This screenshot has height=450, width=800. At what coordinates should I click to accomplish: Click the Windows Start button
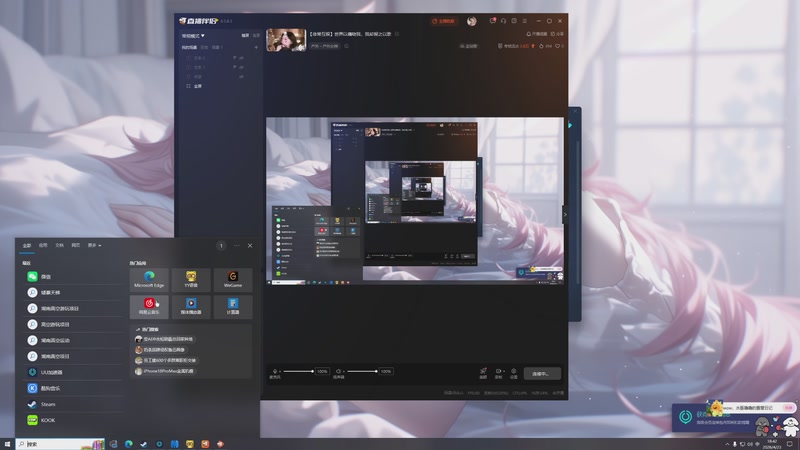point(7,444)
